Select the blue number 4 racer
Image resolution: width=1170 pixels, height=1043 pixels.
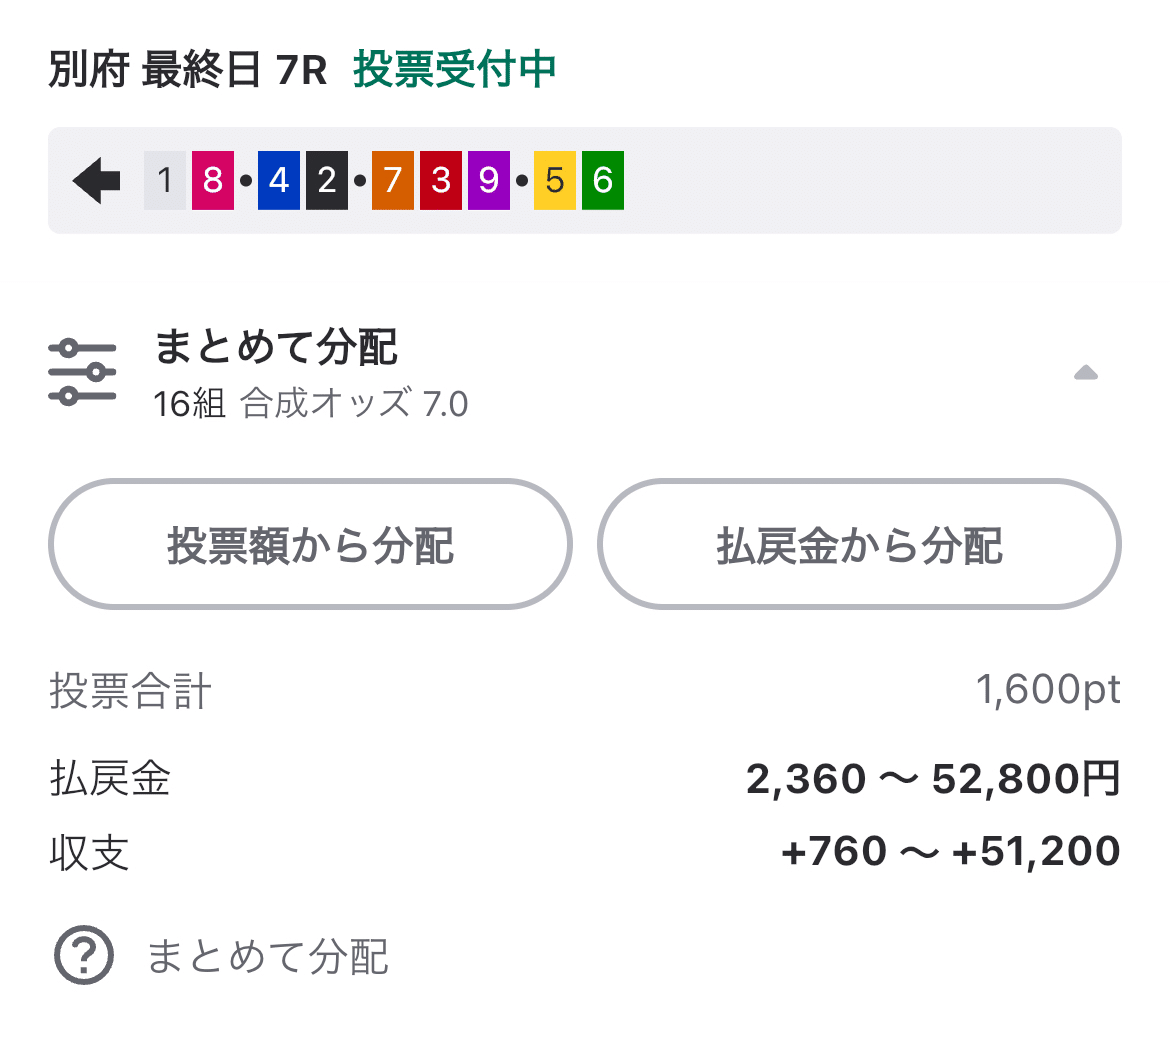coord(278,180)
